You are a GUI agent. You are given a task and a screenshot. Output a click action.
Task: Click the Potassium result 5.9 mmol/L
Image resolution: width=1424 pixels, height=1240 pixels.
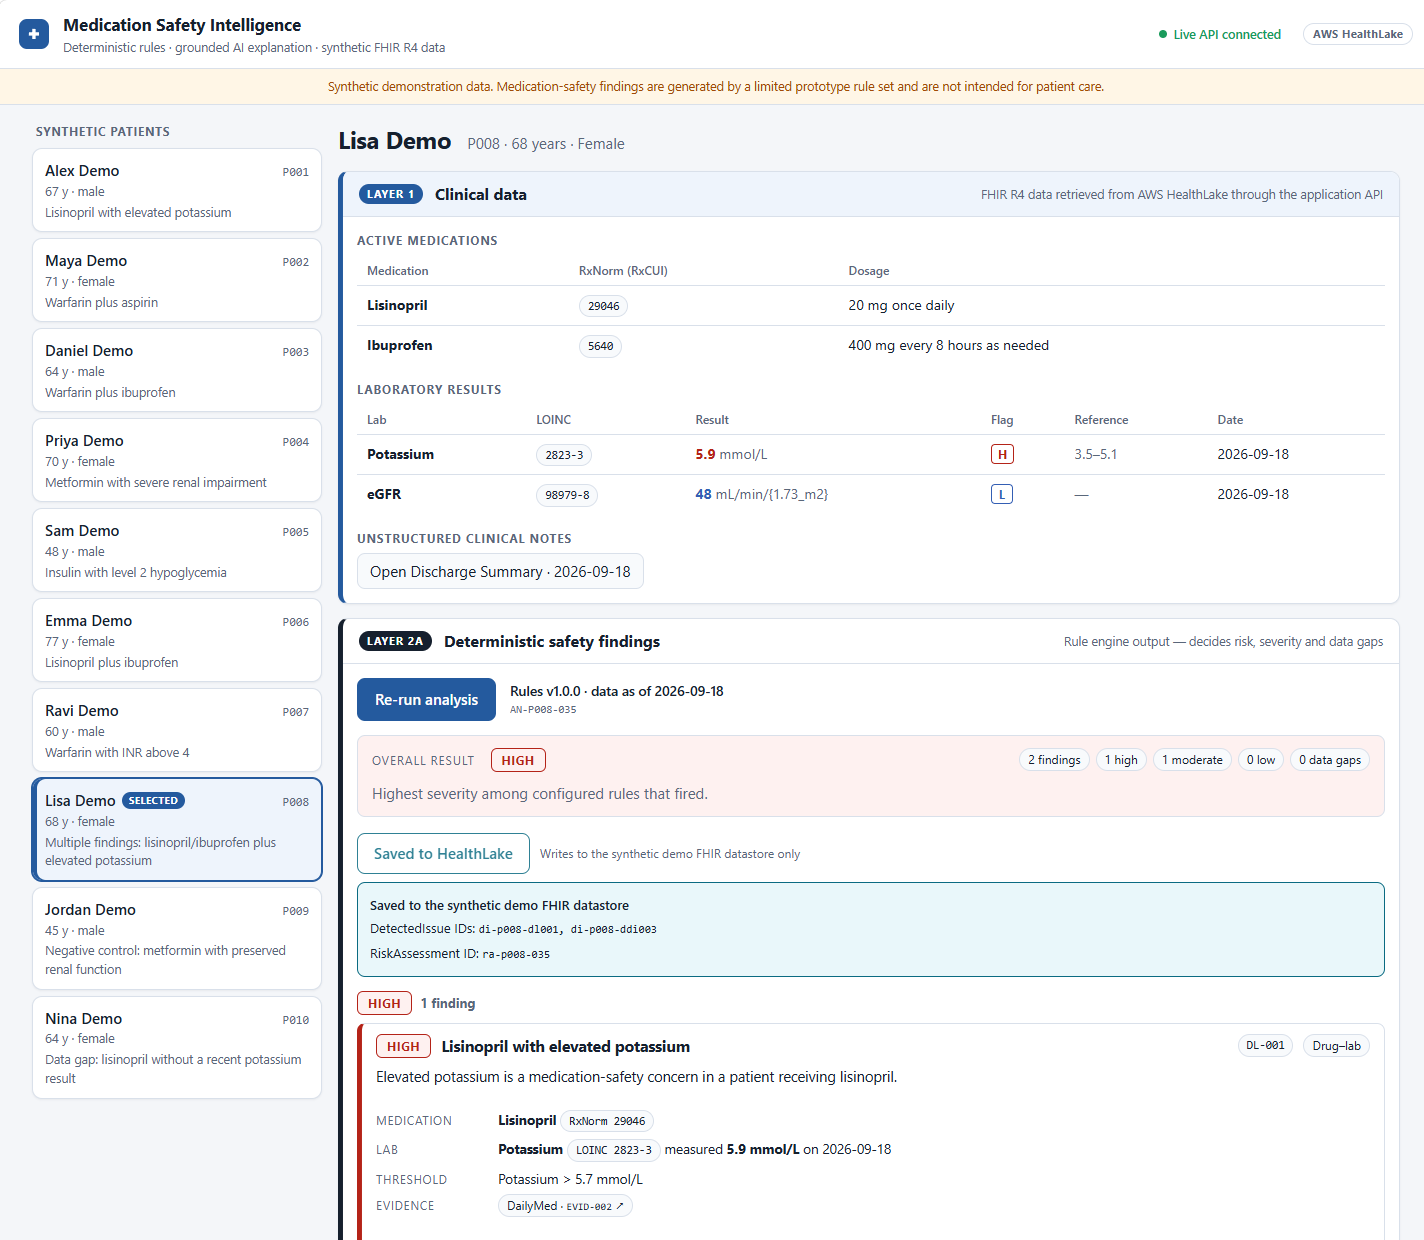[731, 454]
